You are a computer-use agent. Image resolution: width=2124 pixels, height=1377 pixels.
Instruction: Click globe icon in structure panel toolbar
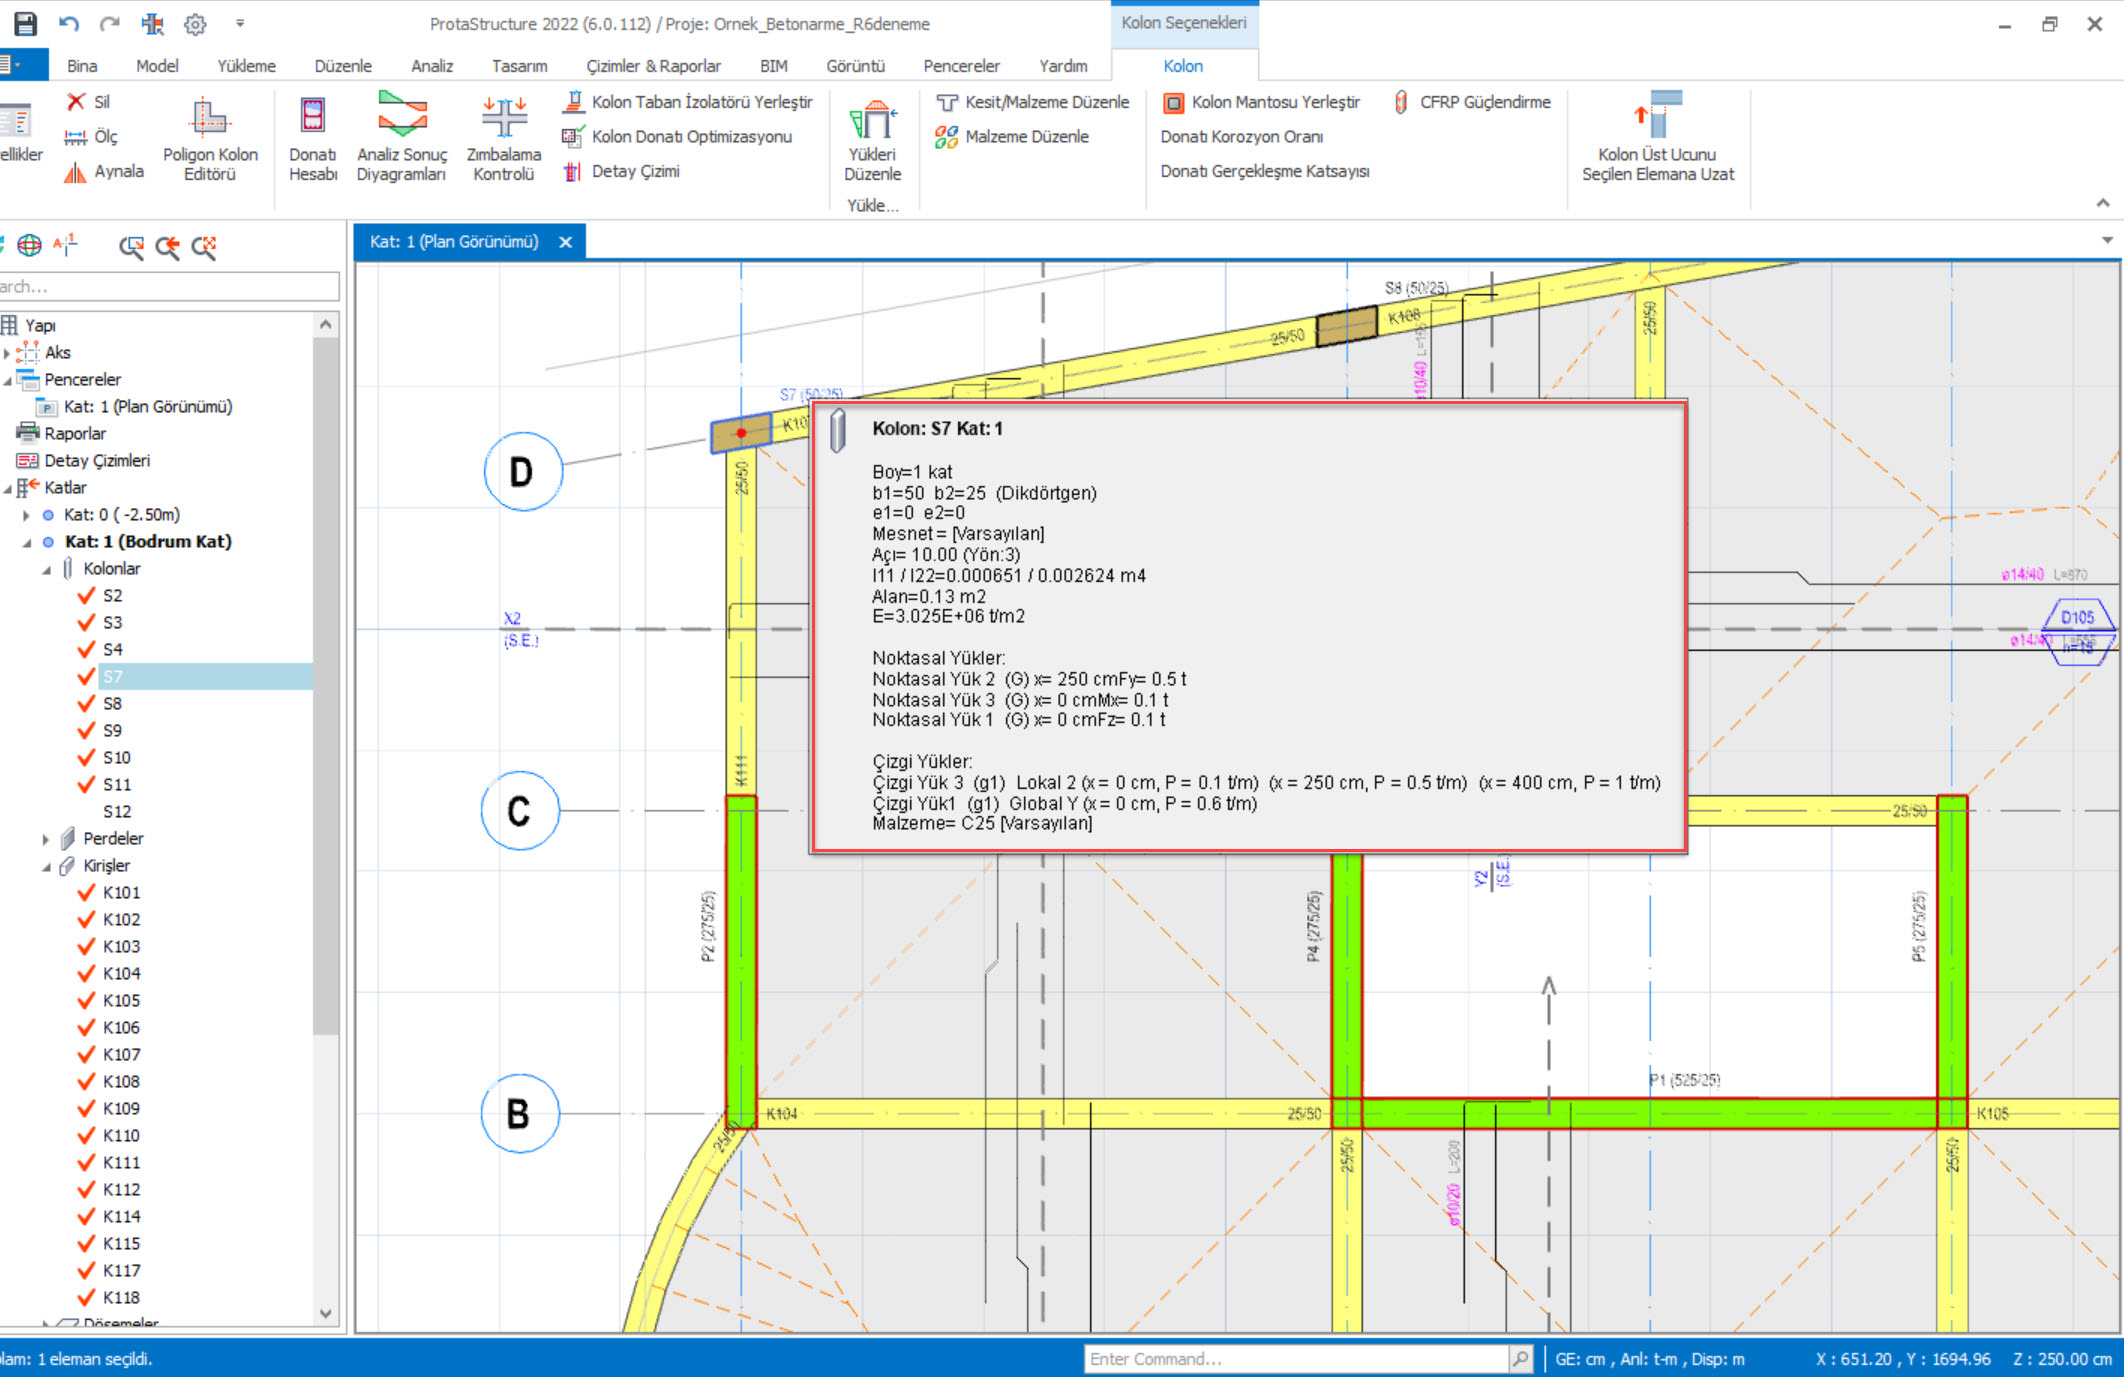coord(30,245)
